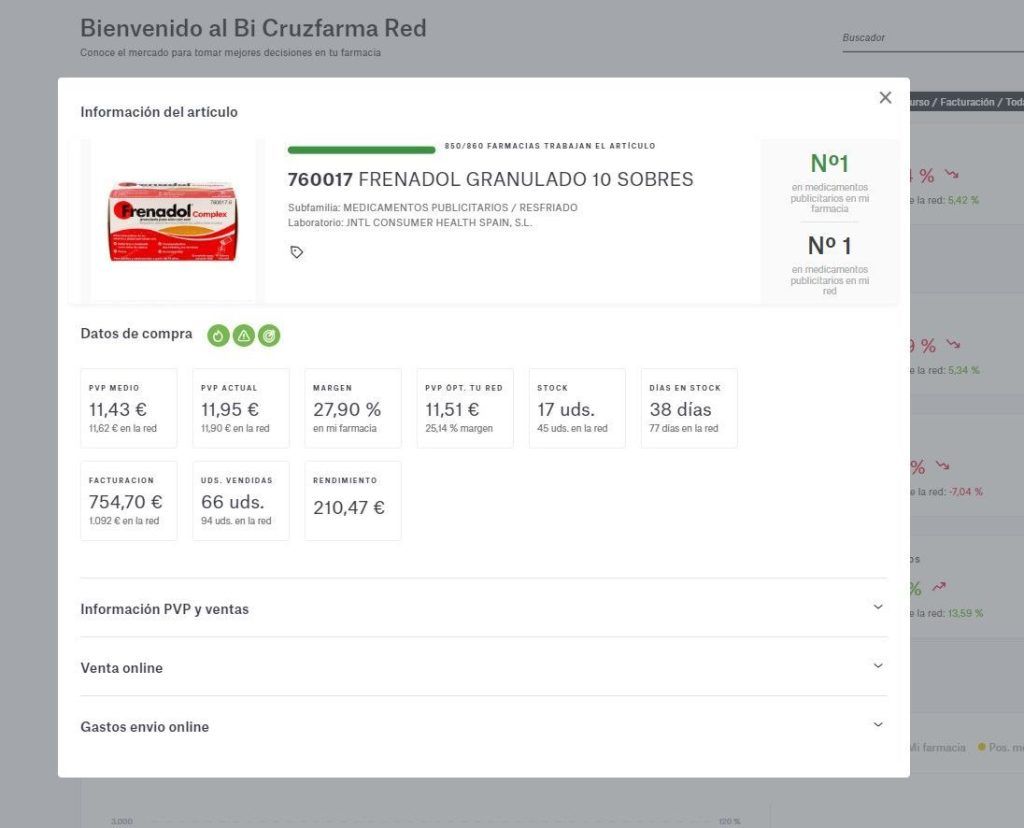This screenshot has height=828, width=1024.
Task: Expand the Gastos envio online section
Action: pyautogui.click(x=483, y=726)
